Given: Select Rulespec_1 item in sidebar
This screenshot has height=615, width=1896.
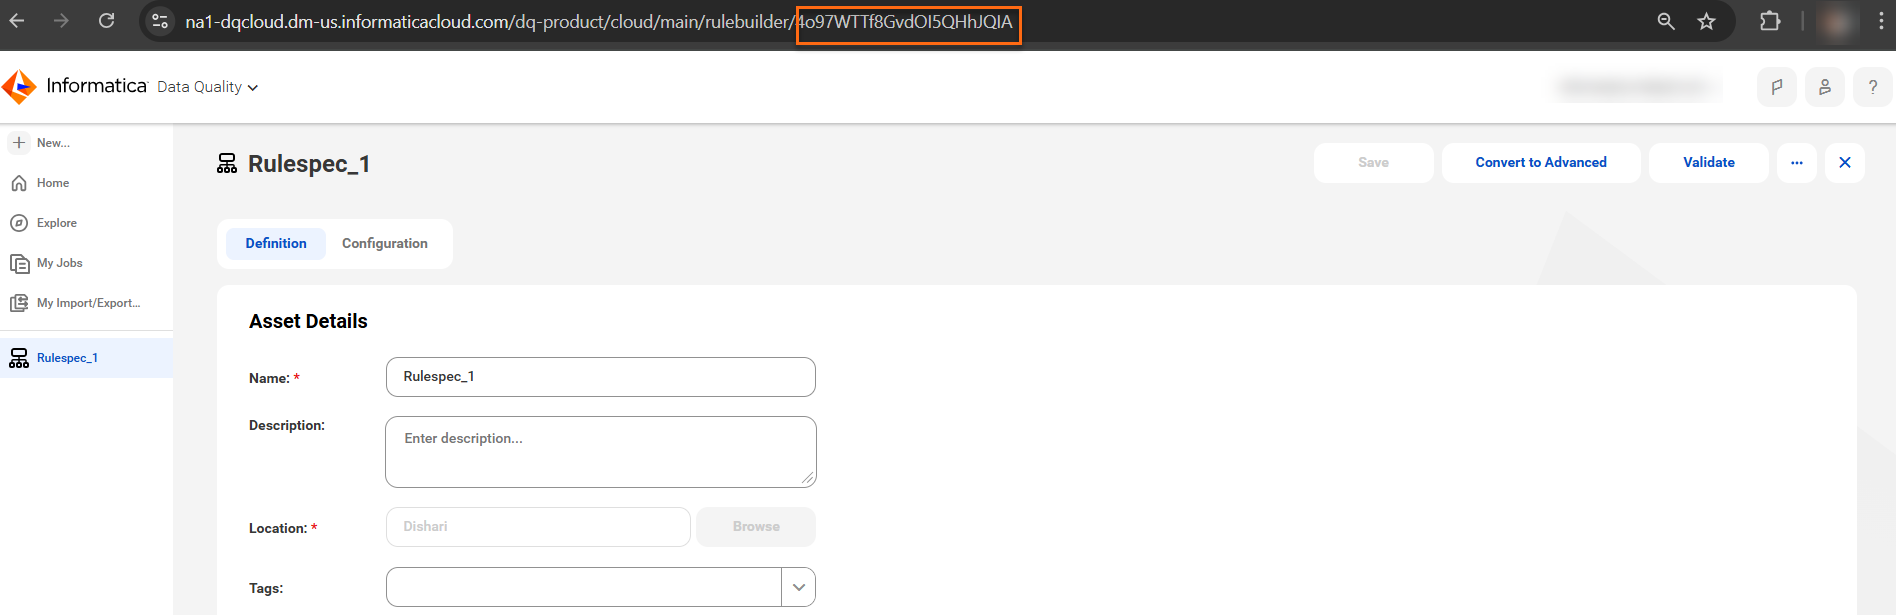Looking at the screenshot, I should (86, 358).
